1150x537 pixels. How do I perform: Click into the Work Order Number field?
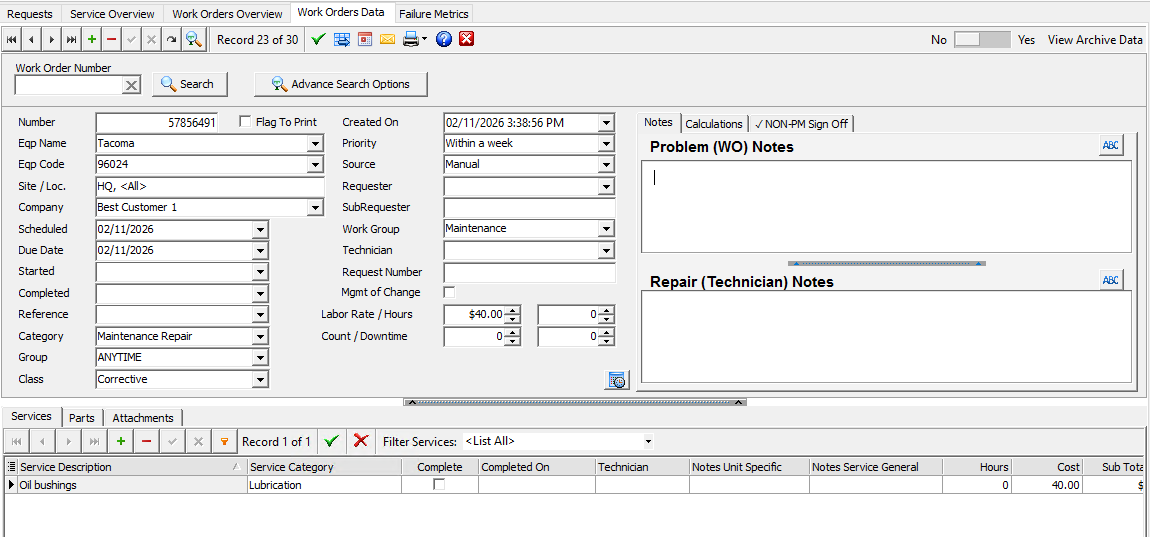click(68, 86)
